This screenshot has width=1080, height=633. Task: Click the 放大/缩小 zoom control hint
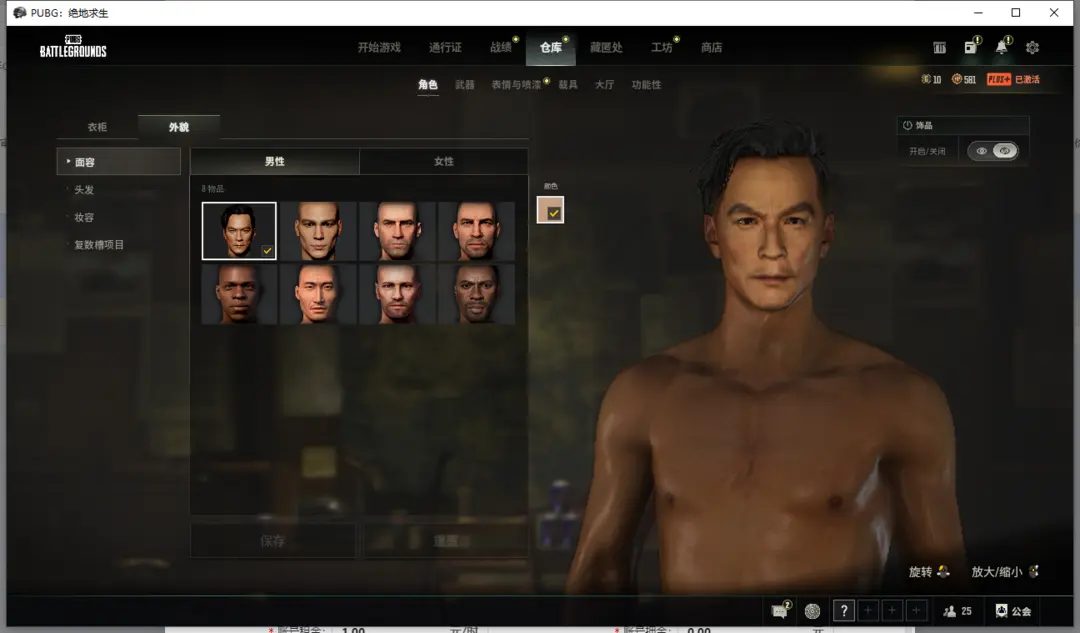pyautogui.click(x=1005, y=572)
